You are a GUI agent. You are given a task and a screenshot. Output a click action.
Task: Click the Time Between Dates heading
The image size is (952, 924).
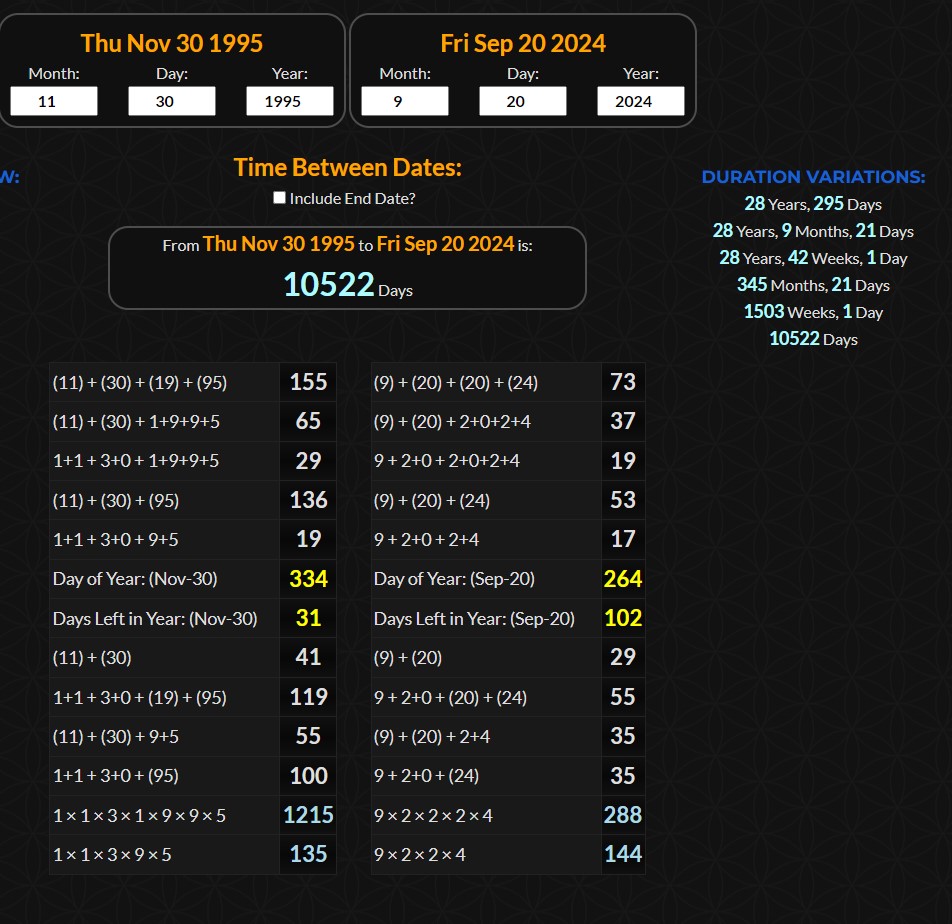pos(347,167)
